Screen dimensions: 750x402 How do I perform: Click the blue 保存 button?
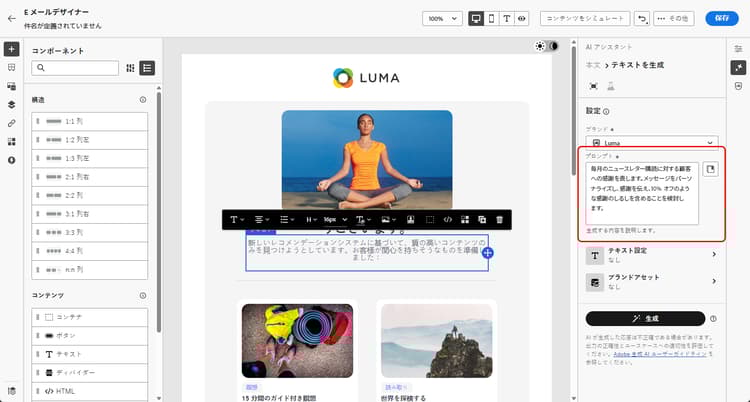722,18
